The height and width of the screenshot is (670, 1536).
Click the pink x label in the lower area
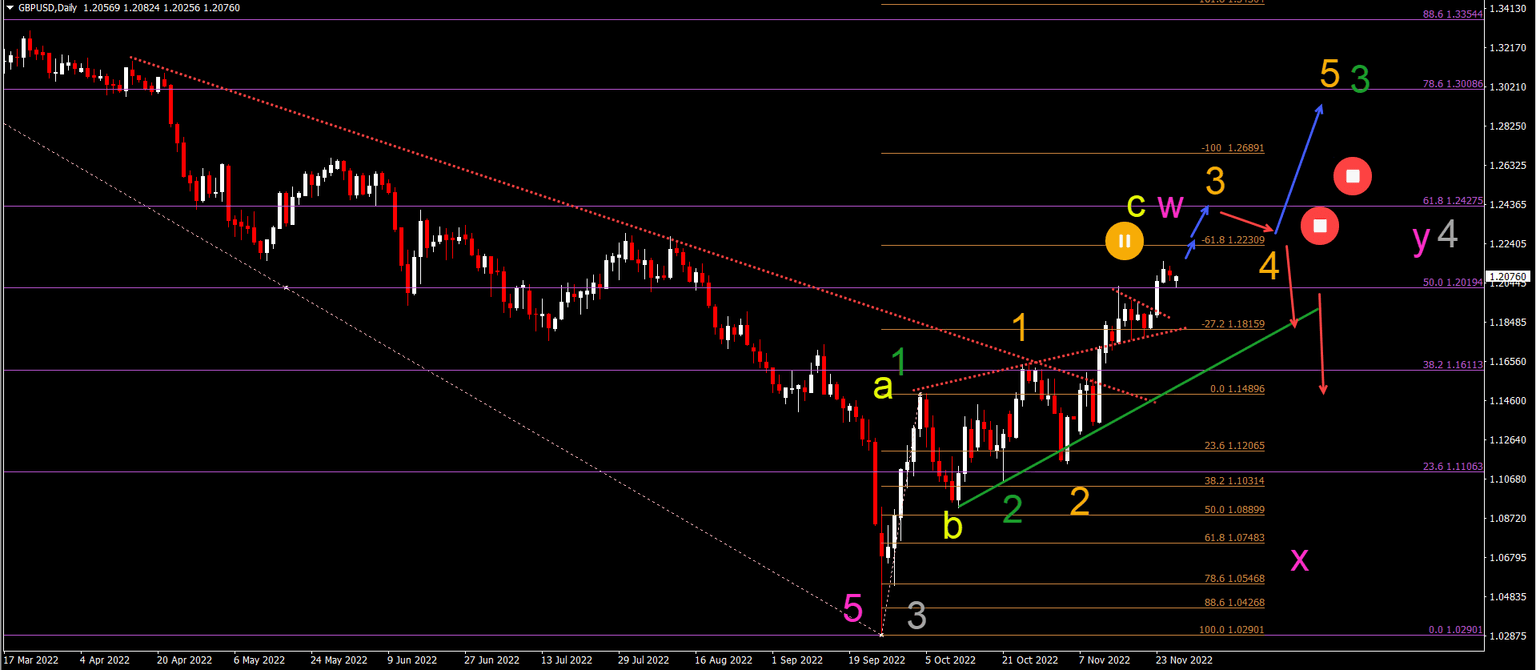tap(1297, 561)
